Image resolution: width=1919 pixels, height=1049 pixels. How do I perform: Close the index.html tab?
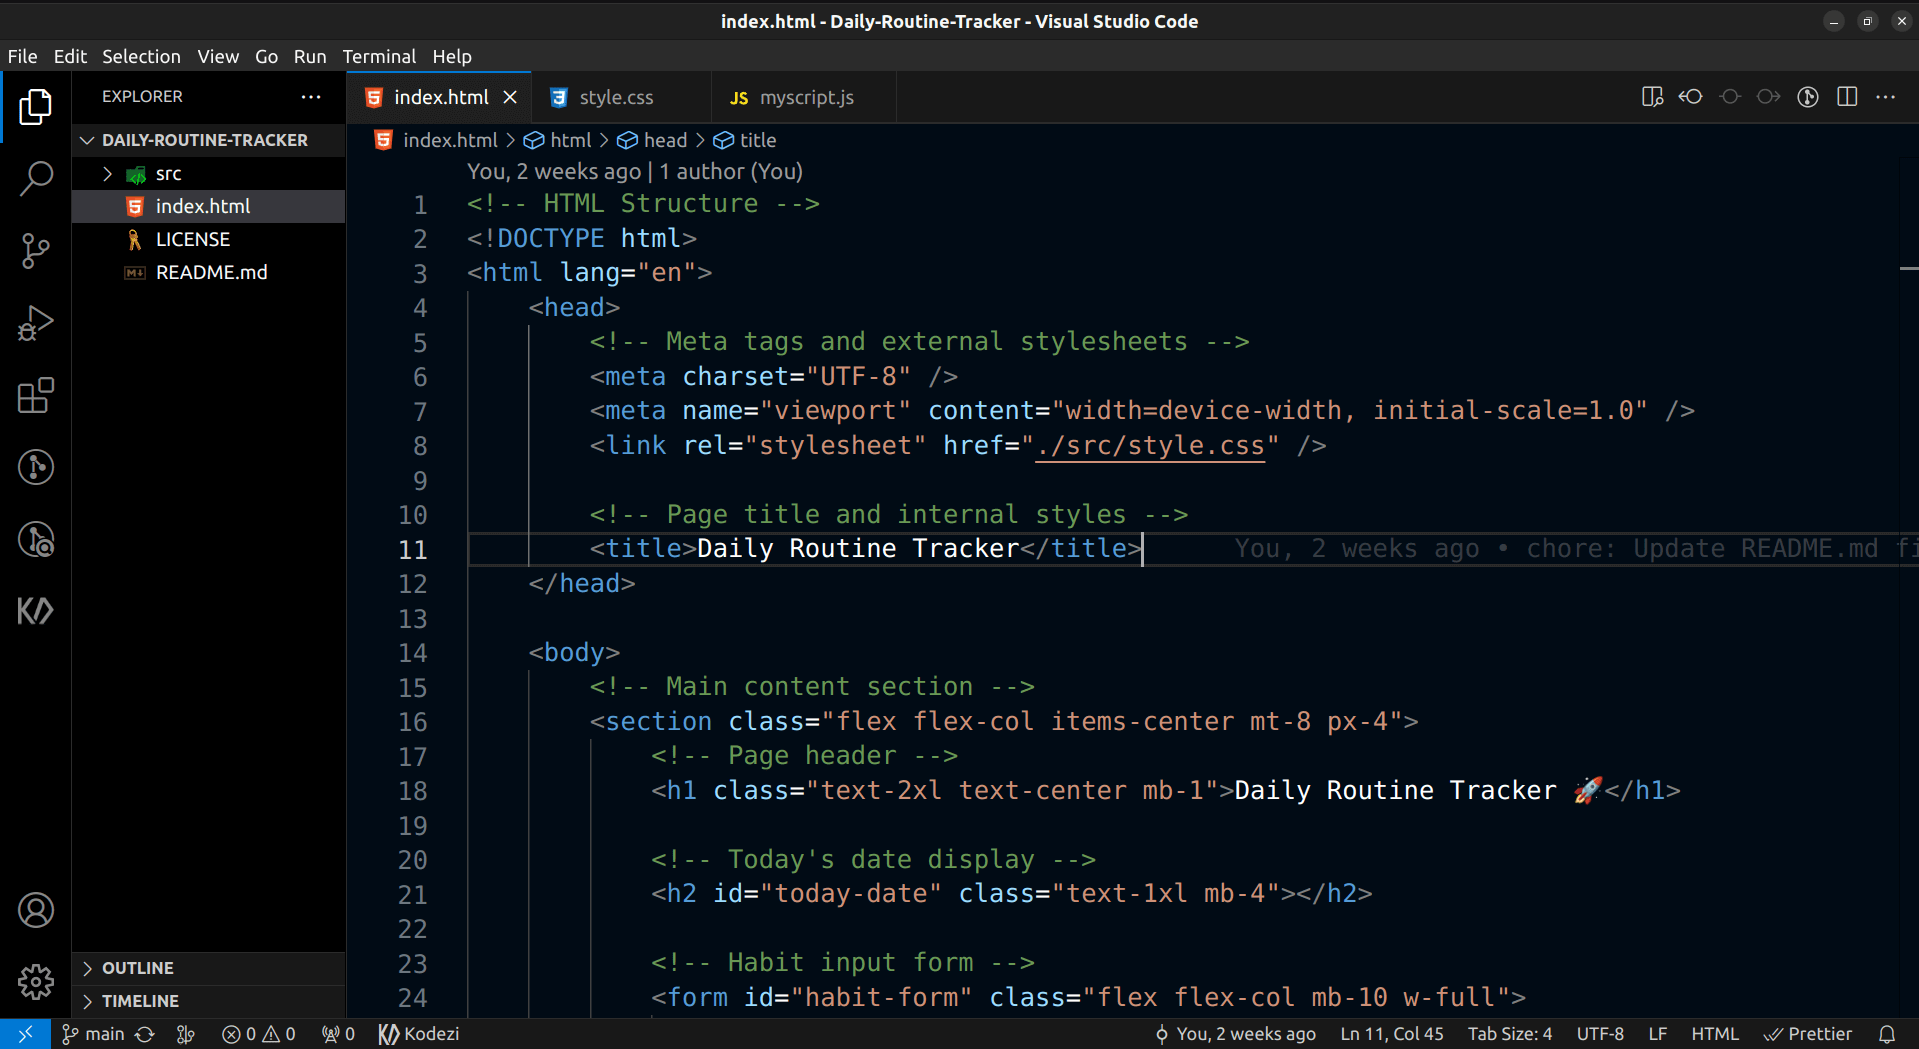[x=510, y=97]
